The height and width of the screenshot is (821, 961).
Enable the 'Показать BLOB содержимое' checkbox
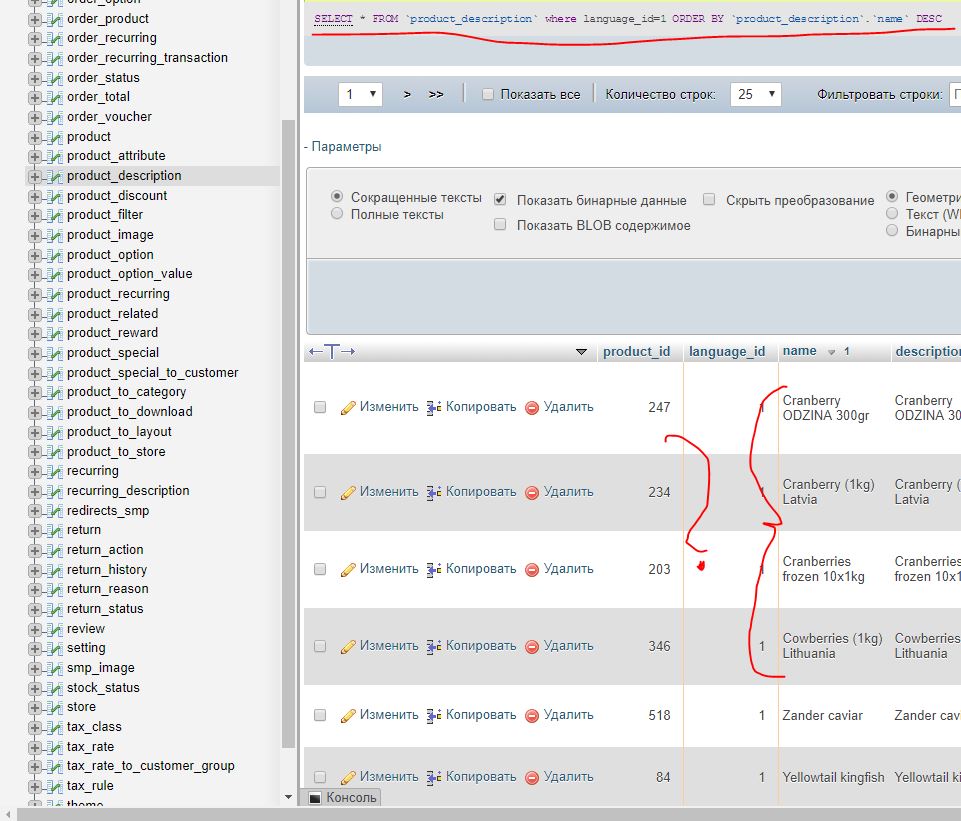click(500, 225)
